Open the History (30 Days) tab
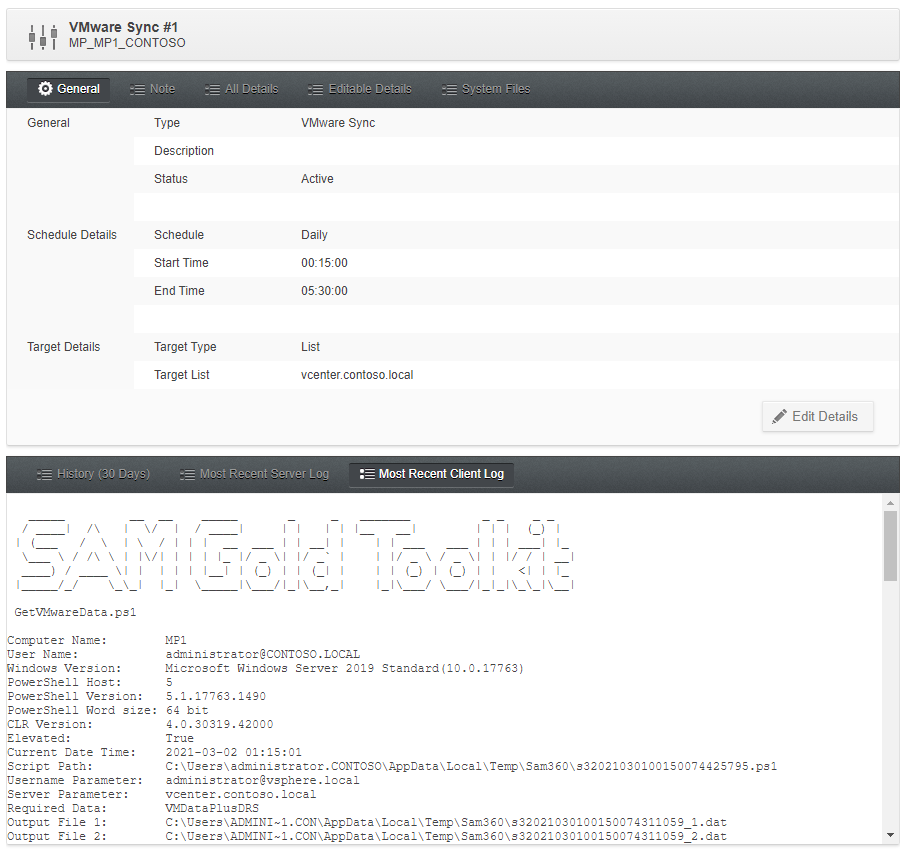Image resolution: width=906 pixels, height=856 pixels. [94, 474]
